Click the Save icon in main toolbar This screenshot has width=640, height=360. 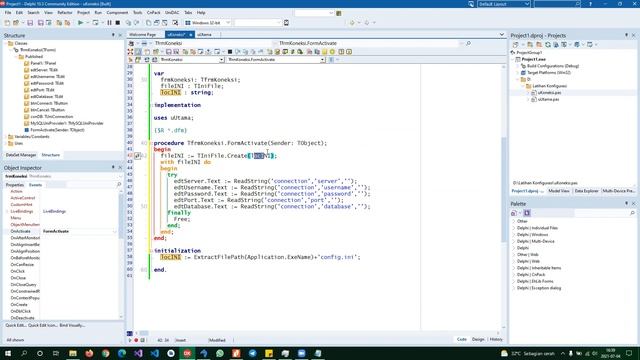coord(30,23)
